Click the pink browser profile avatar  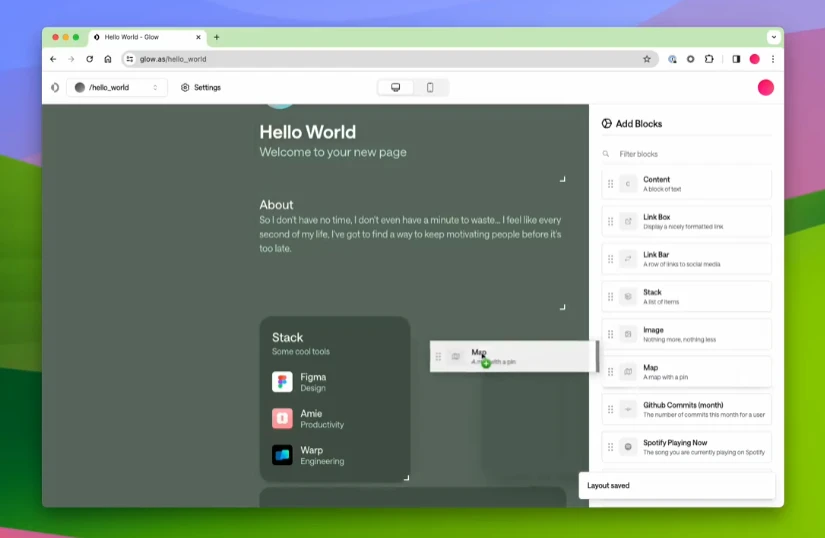754,59
